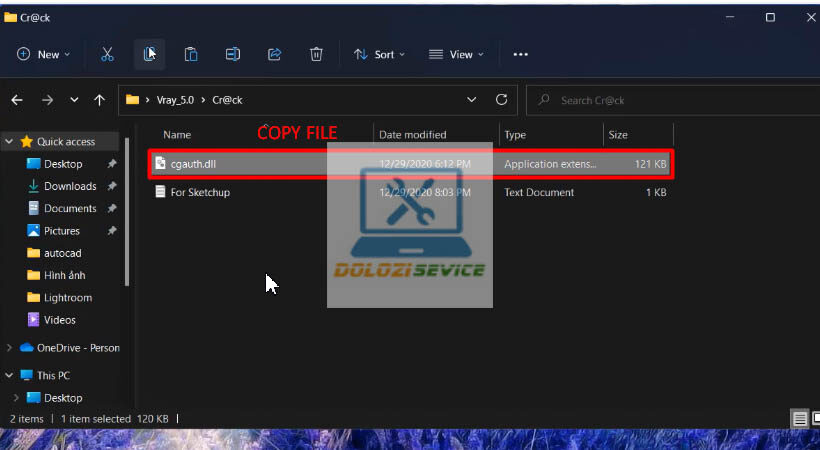Image resolution: width=820 pixels, height=450 pixels.
Task: Click the Share icon in toolbar
Action: pyautogui.click(x=274, y=54)
